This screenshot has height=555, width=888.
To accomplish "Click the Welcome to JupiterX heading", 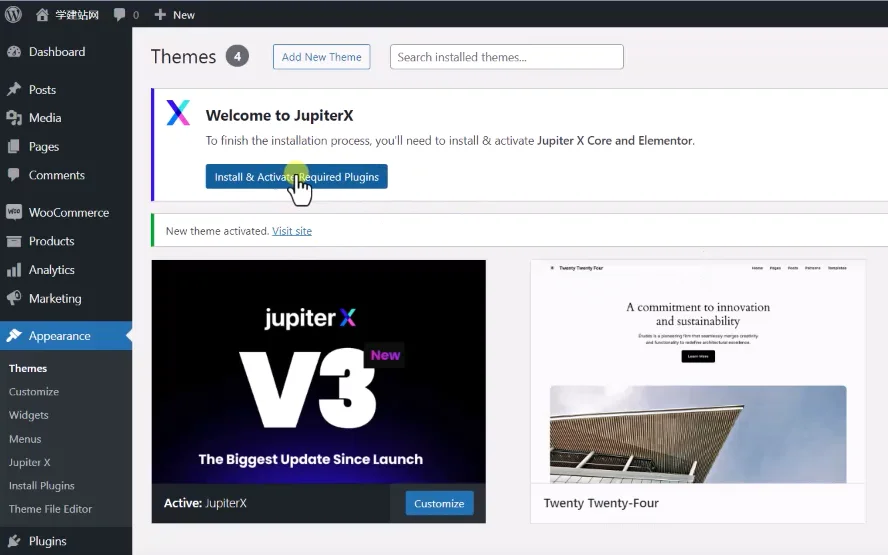I will coord(279,116).
